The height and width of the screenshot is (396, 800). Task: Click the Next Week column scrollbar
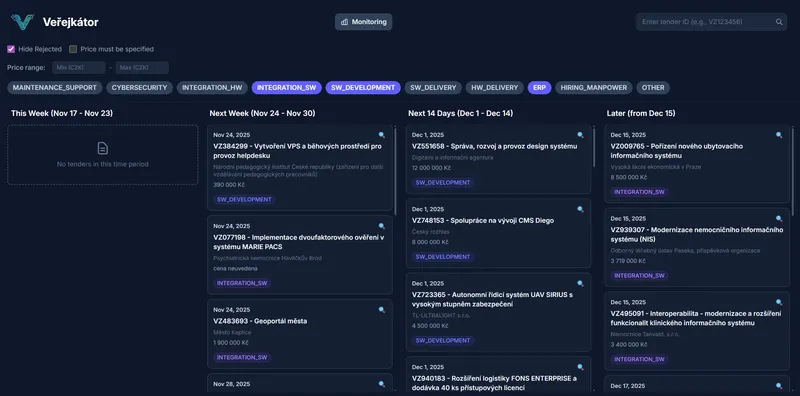pyautogui.click(x=396, y=171)
